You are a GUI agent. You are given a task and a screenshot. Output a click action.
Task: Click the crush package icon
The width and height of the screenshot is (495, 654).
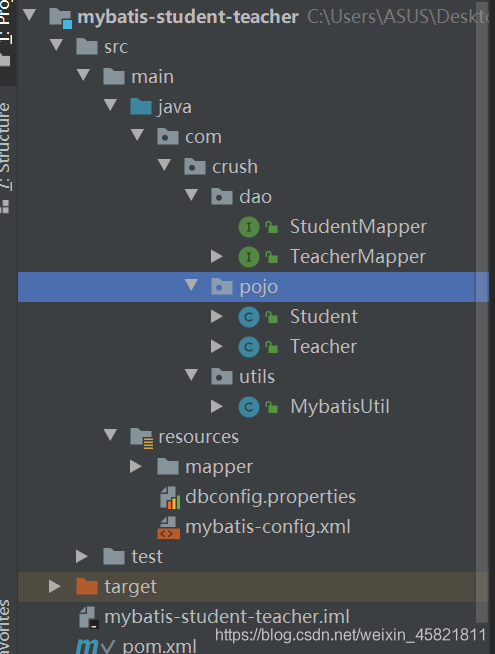[195, 166]
